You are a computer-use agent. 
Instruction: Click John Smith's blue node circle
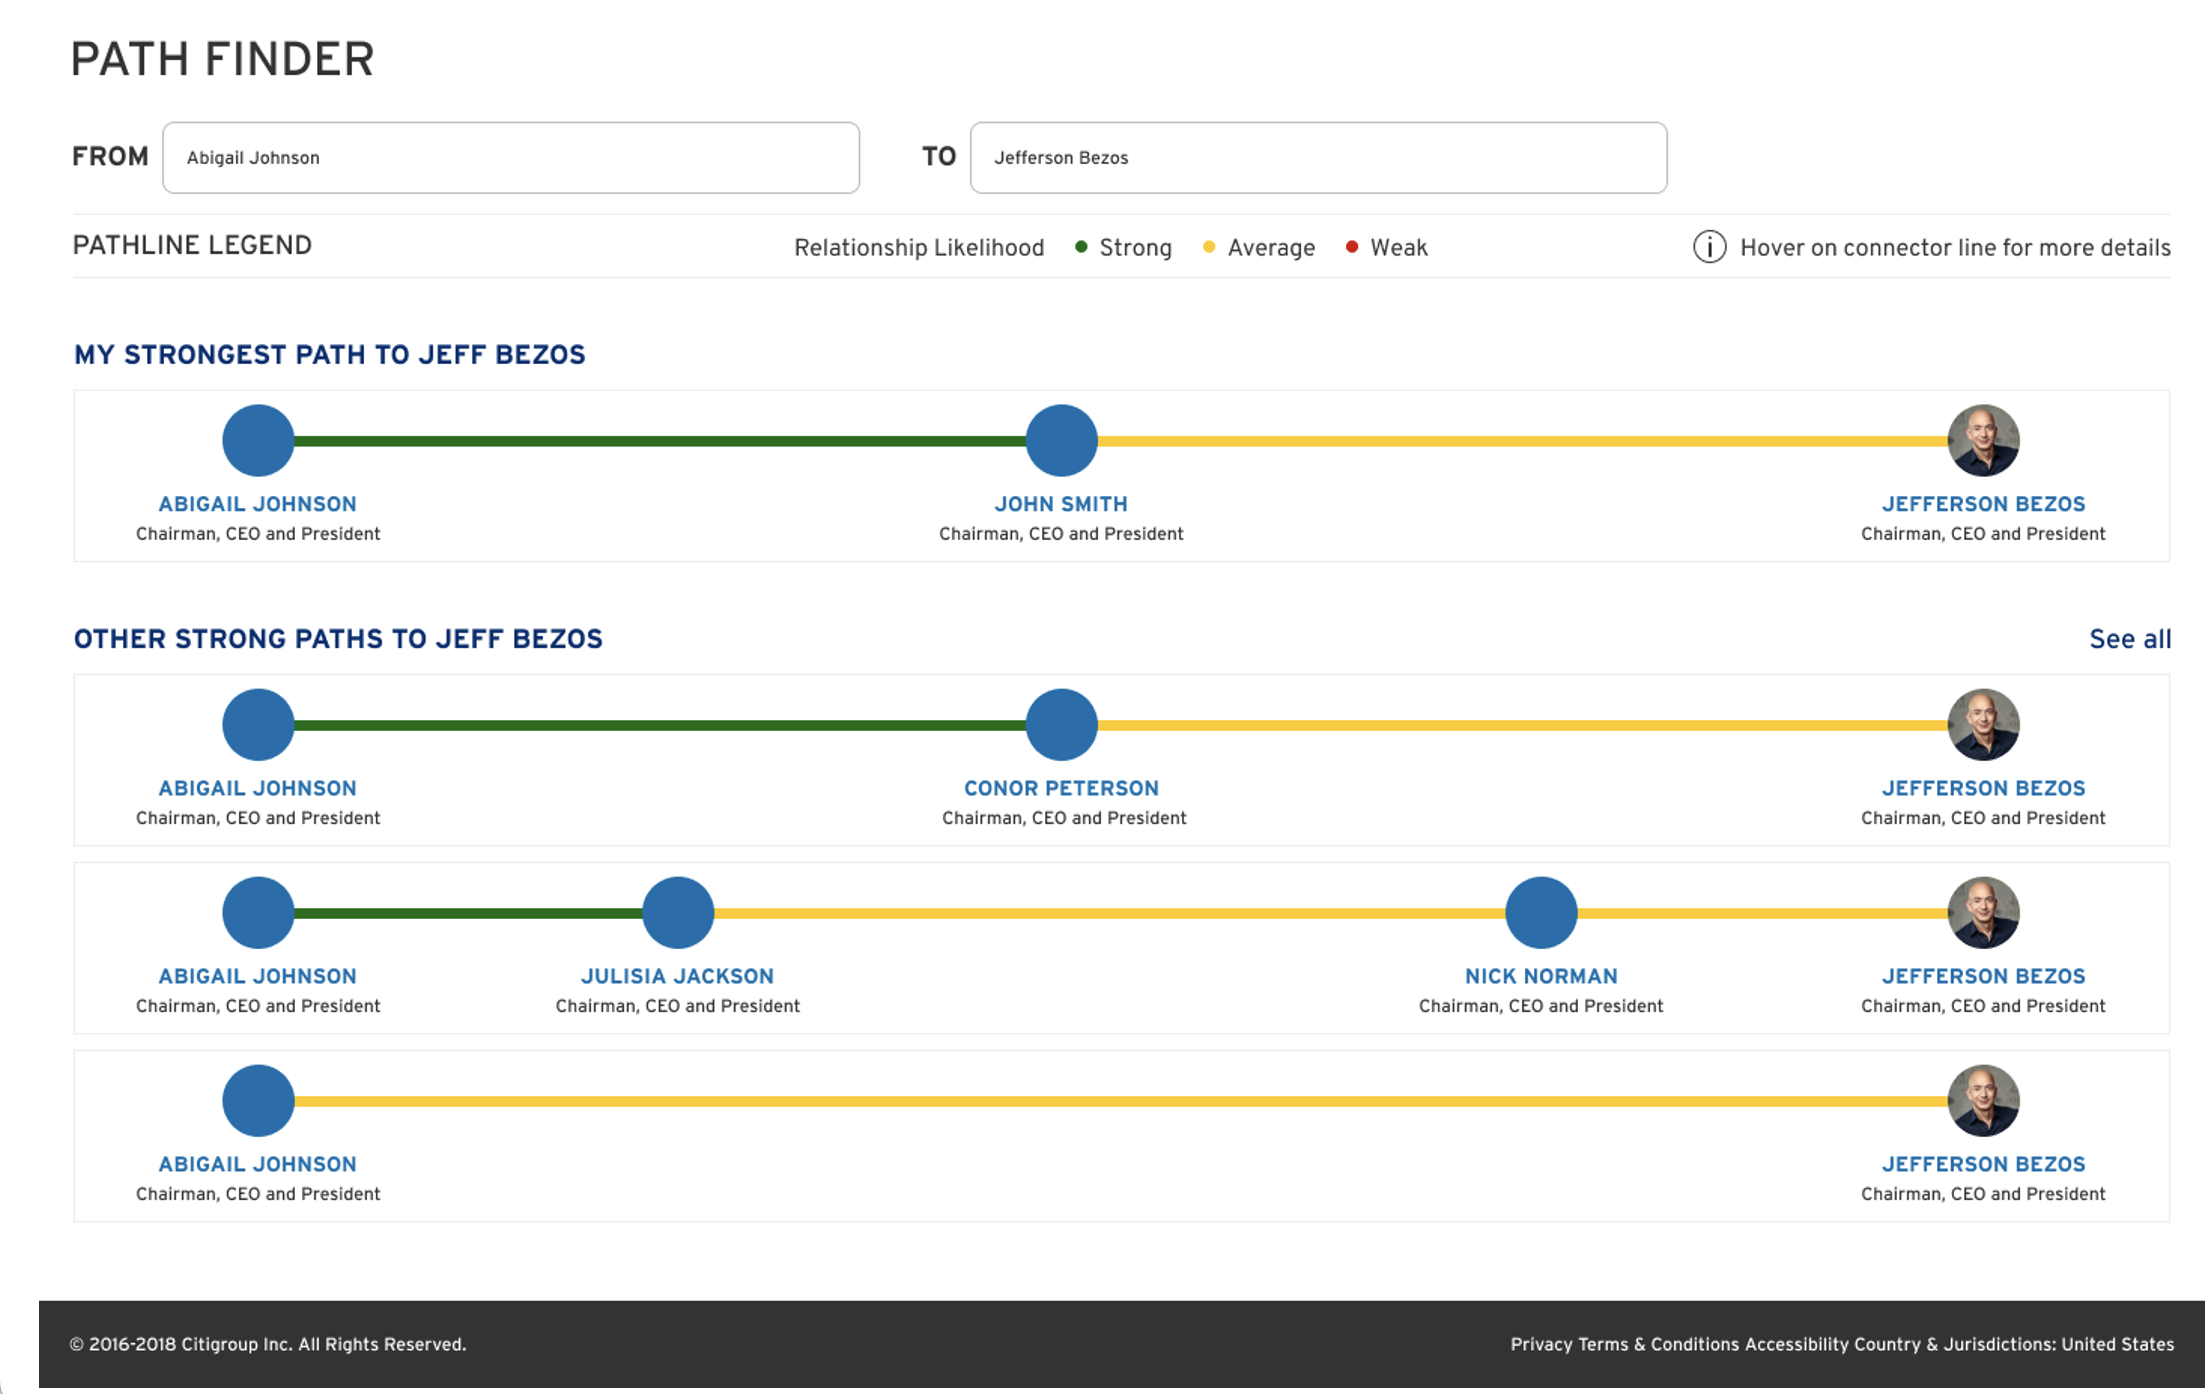point(1061,441)
